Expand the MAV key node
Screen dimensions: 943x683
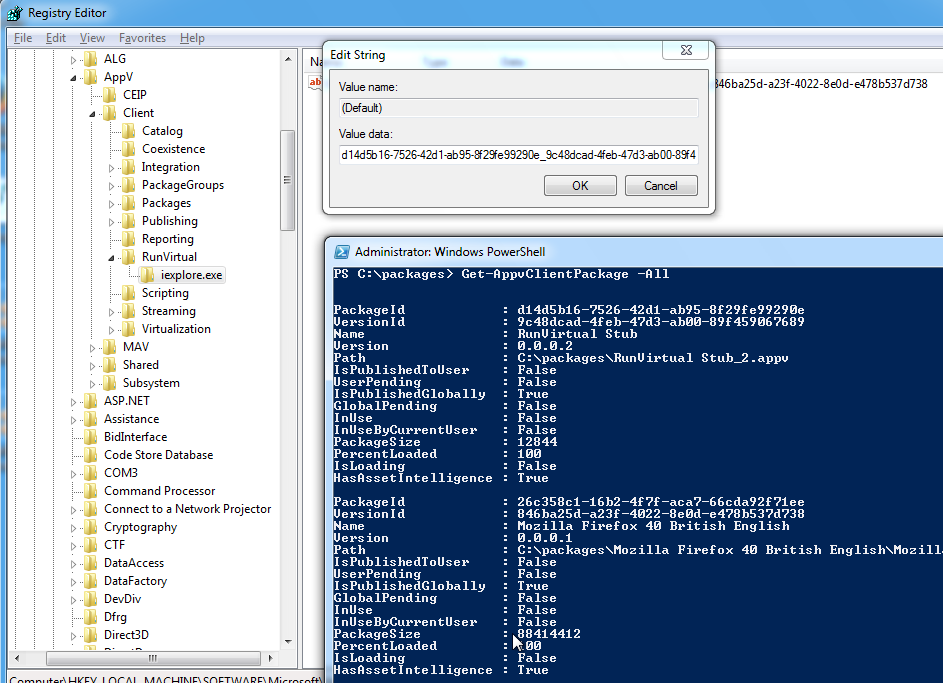pyautogui.click(x=93, y=347)
